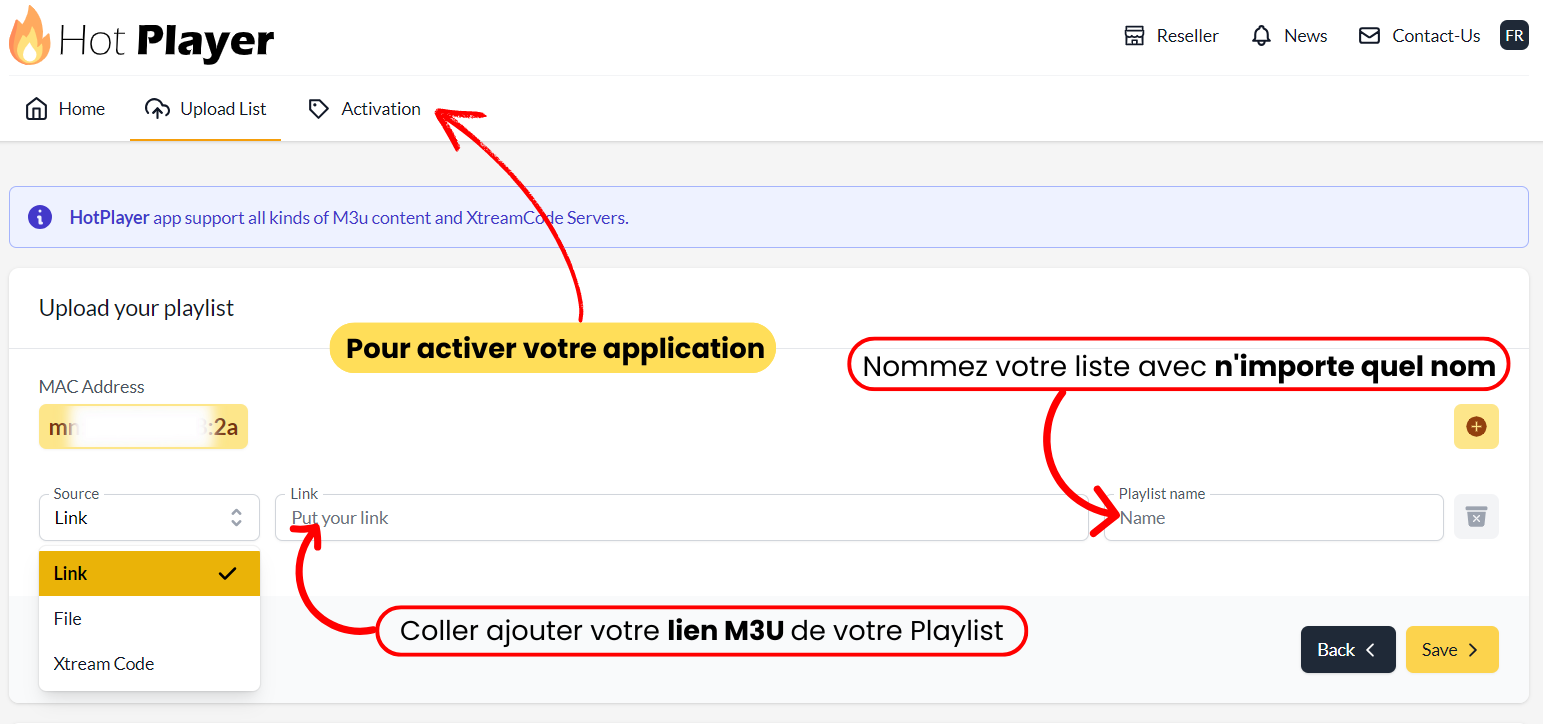
Task: Click the Upload List cloud icon
Action: 157,109
